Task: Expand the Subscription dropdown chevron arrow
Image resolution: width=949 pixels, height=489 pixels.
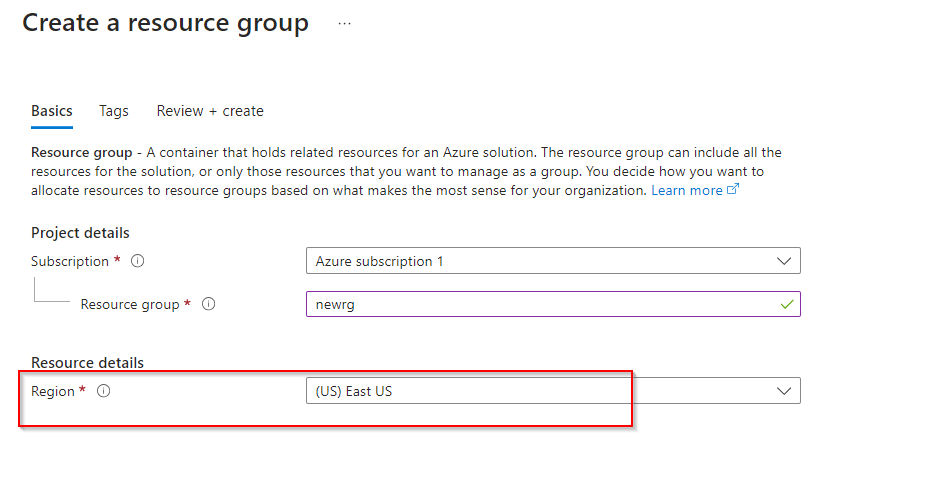Action: click(x=784, y=261)
